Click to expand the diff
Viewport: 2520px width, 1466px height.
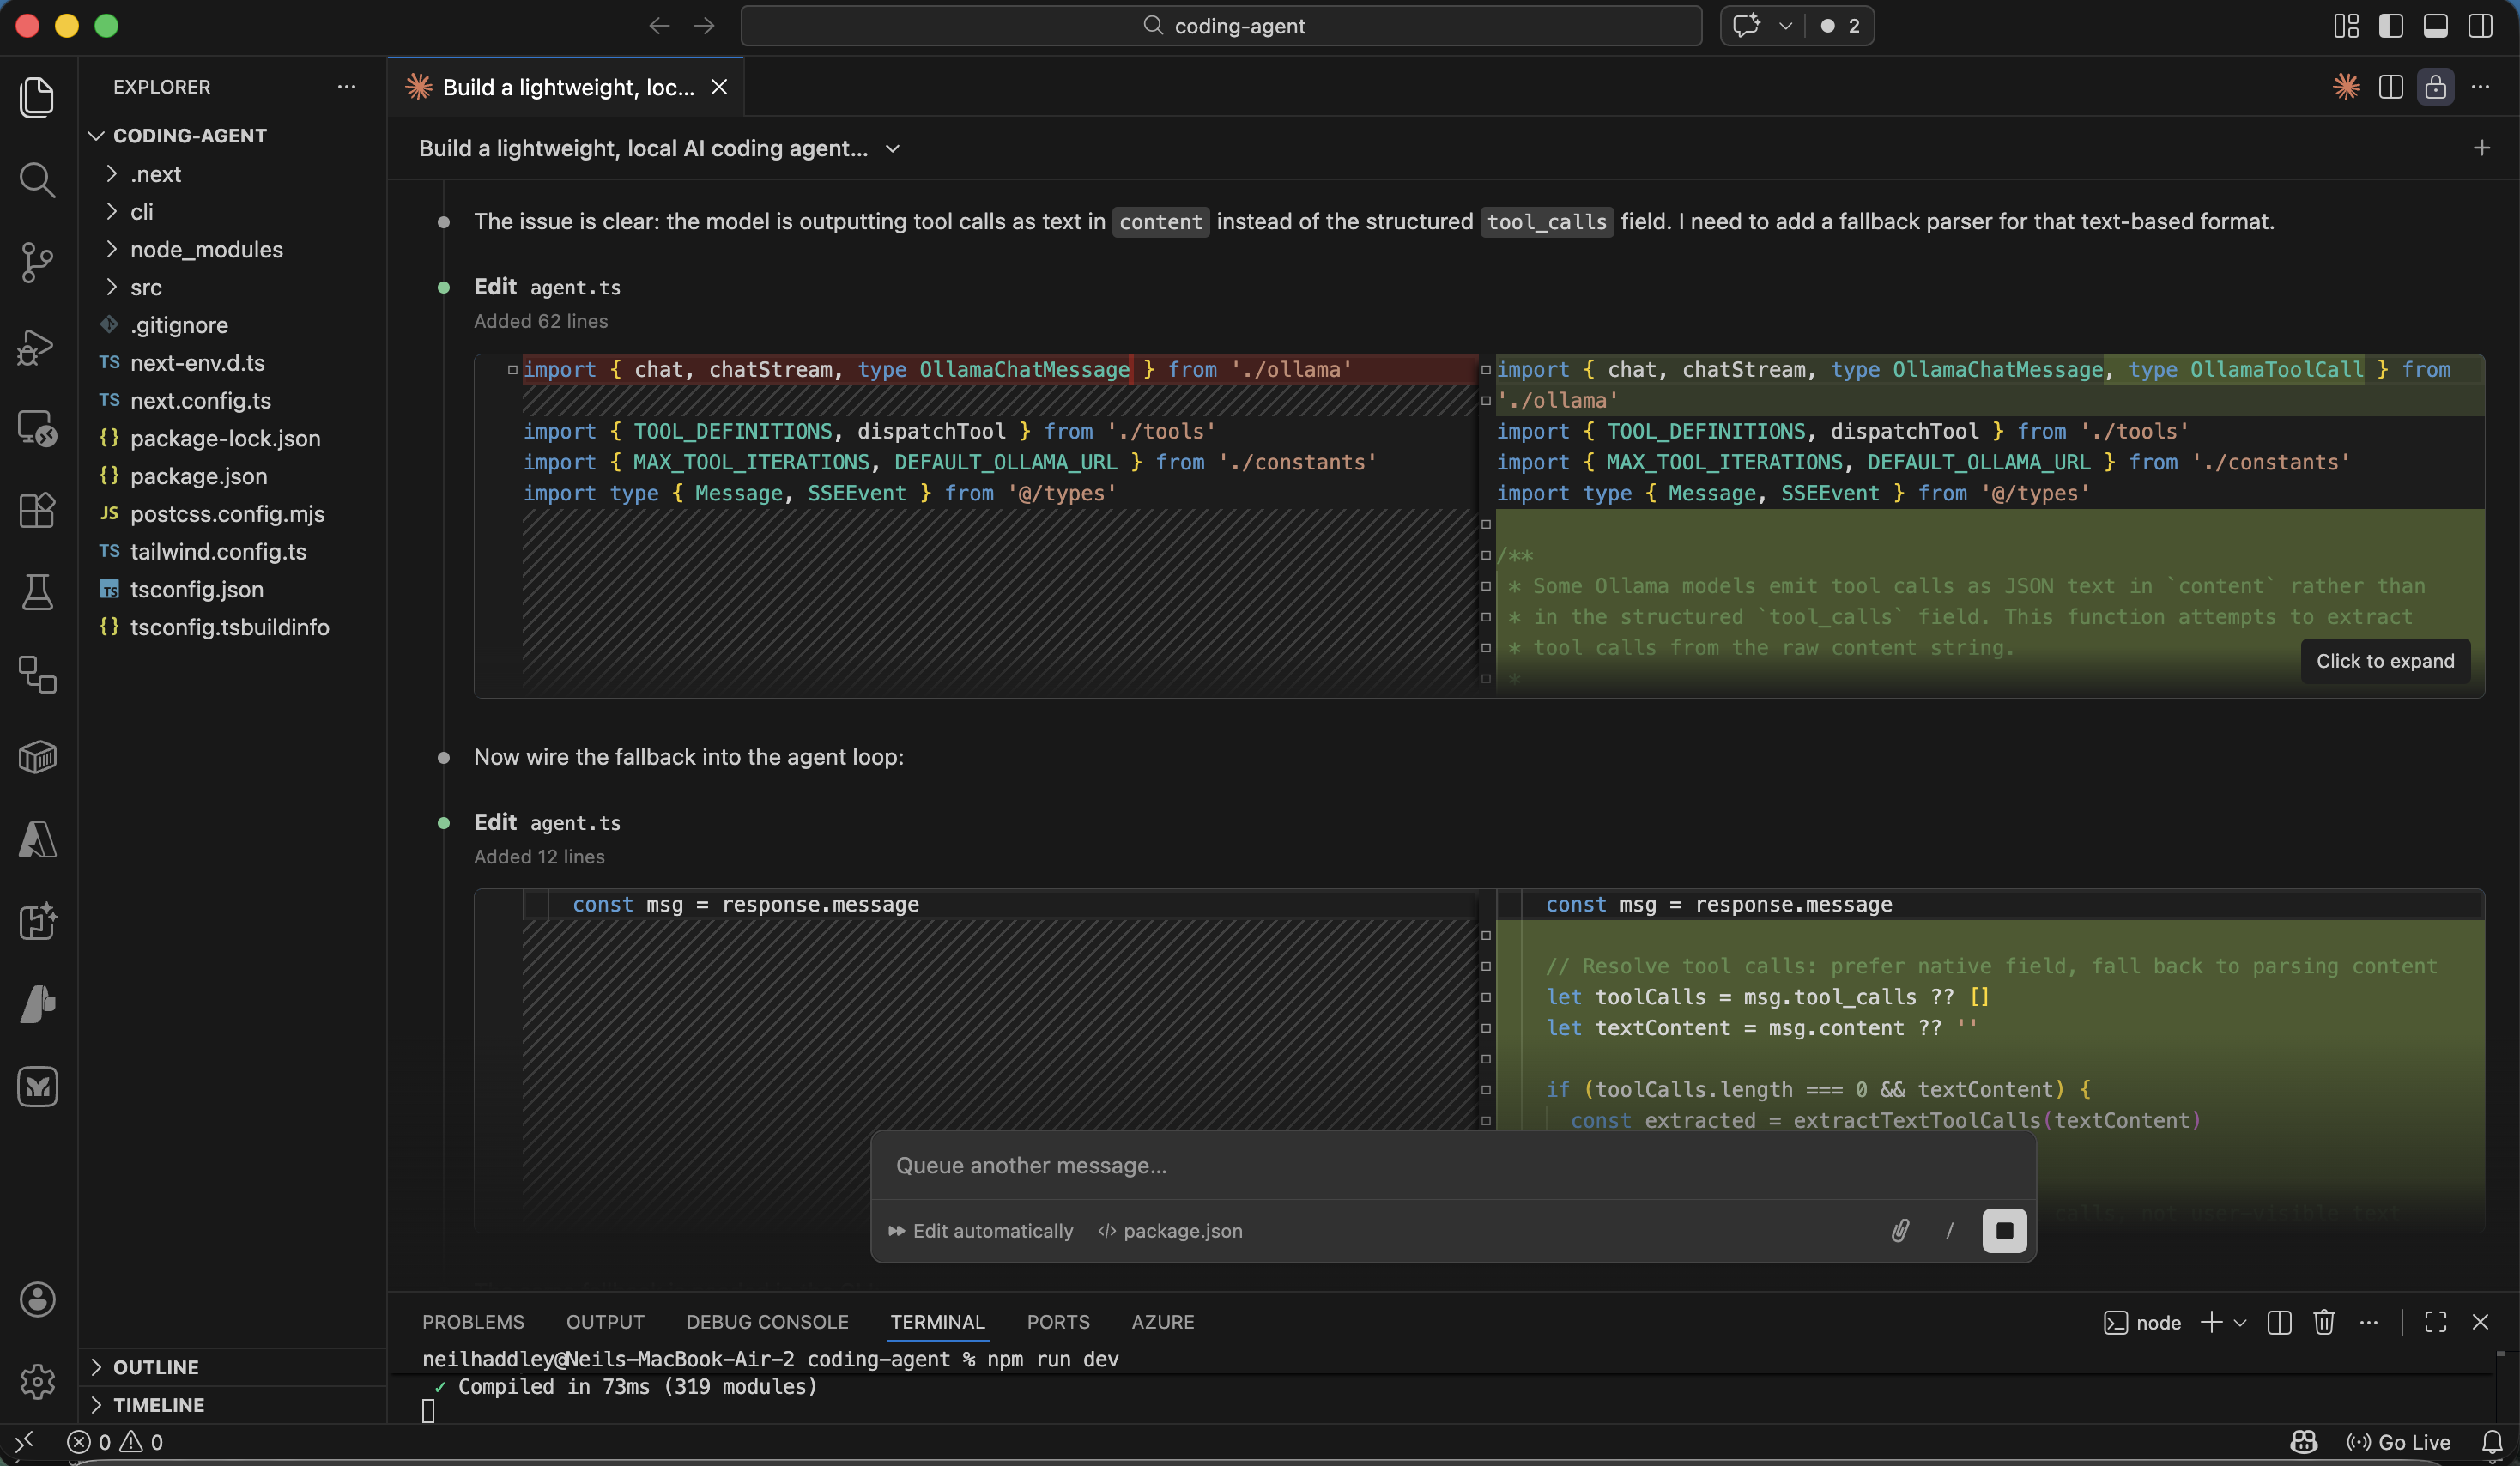2385,661
